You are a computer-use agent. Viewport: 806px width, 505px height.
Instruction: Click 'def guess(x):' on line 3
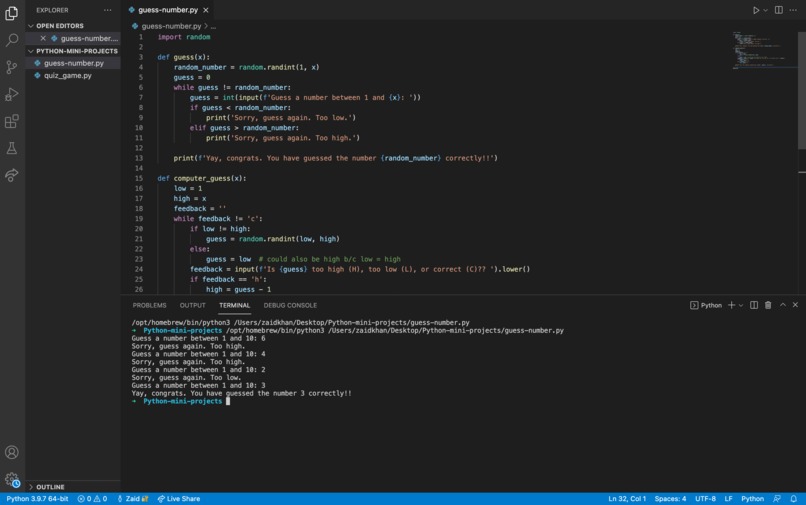tap(184, 57)
